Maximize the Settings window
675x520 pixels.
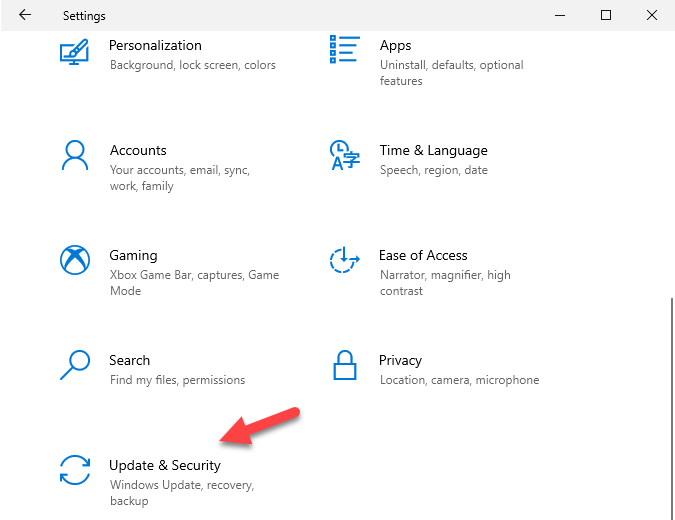click(x=606, y=15)
